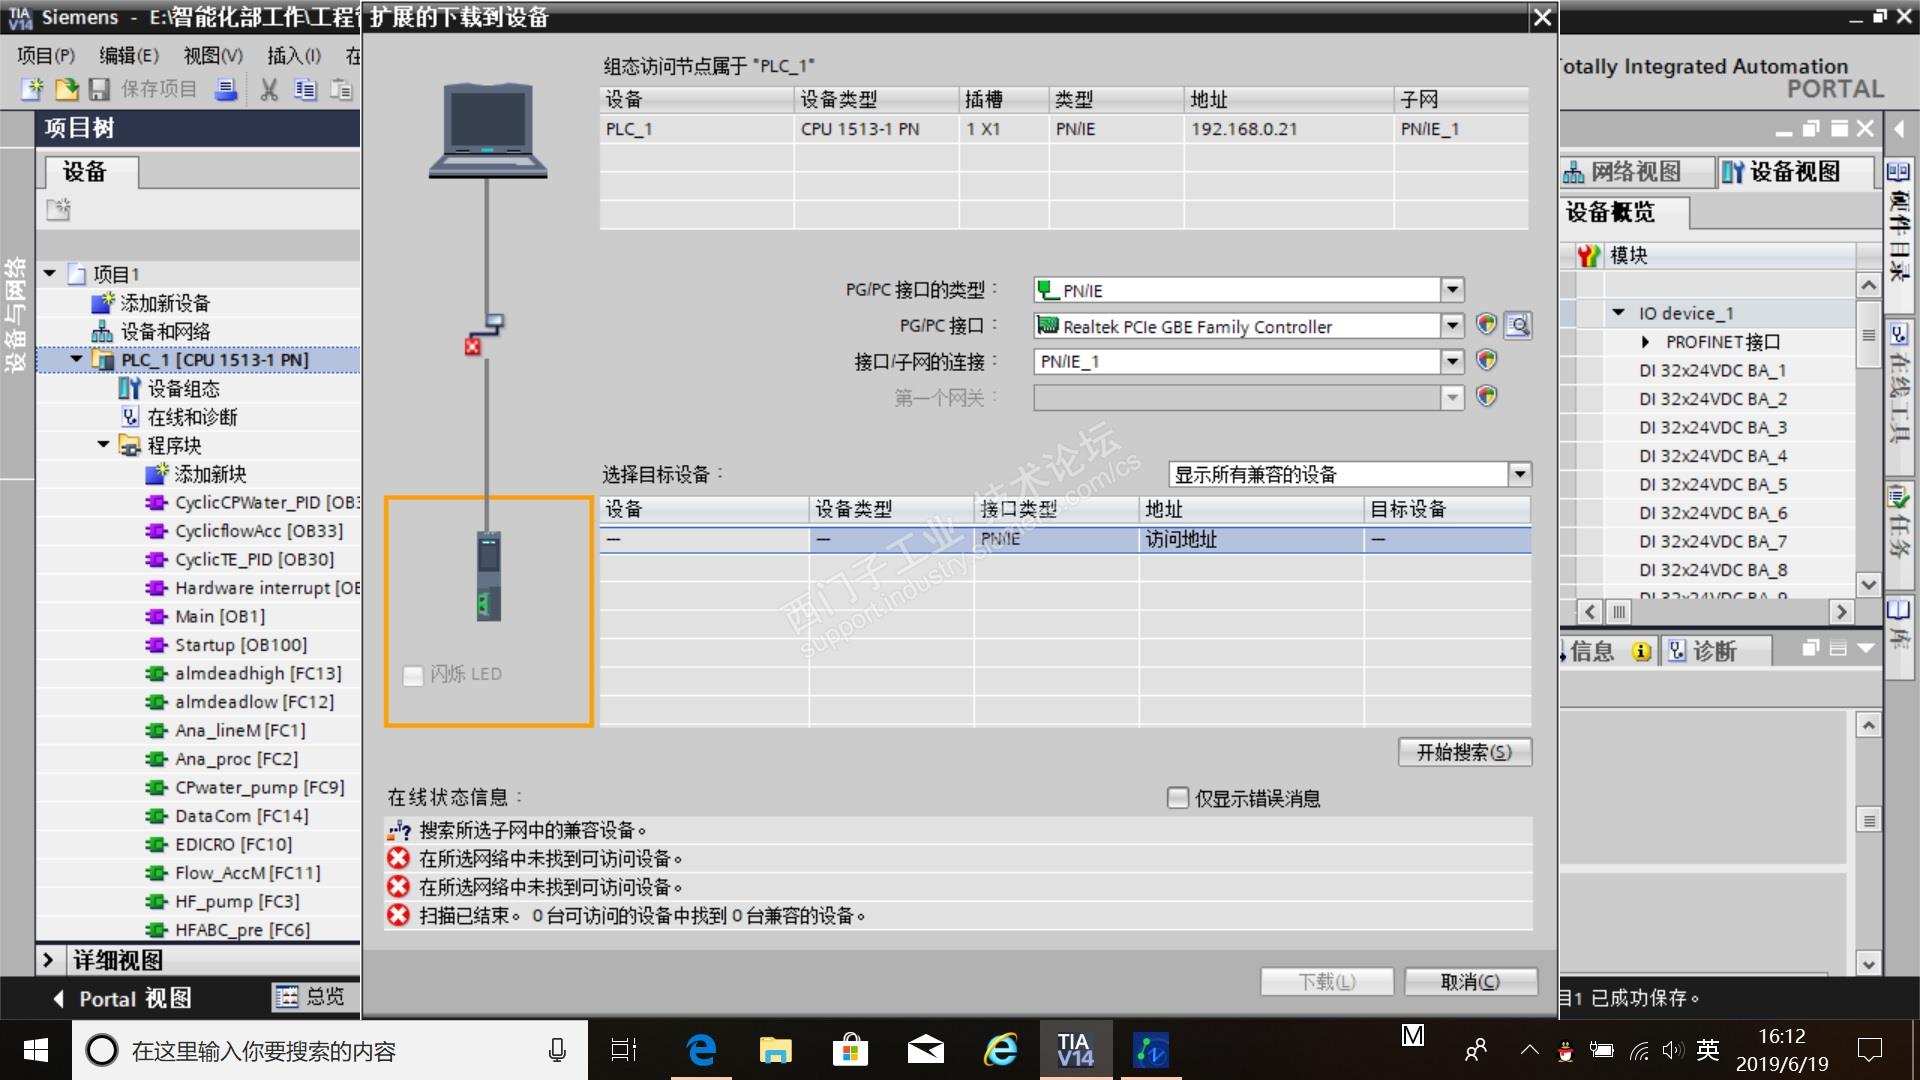
Task: Open the 编辑(E) menu
Action: [128, 56]
